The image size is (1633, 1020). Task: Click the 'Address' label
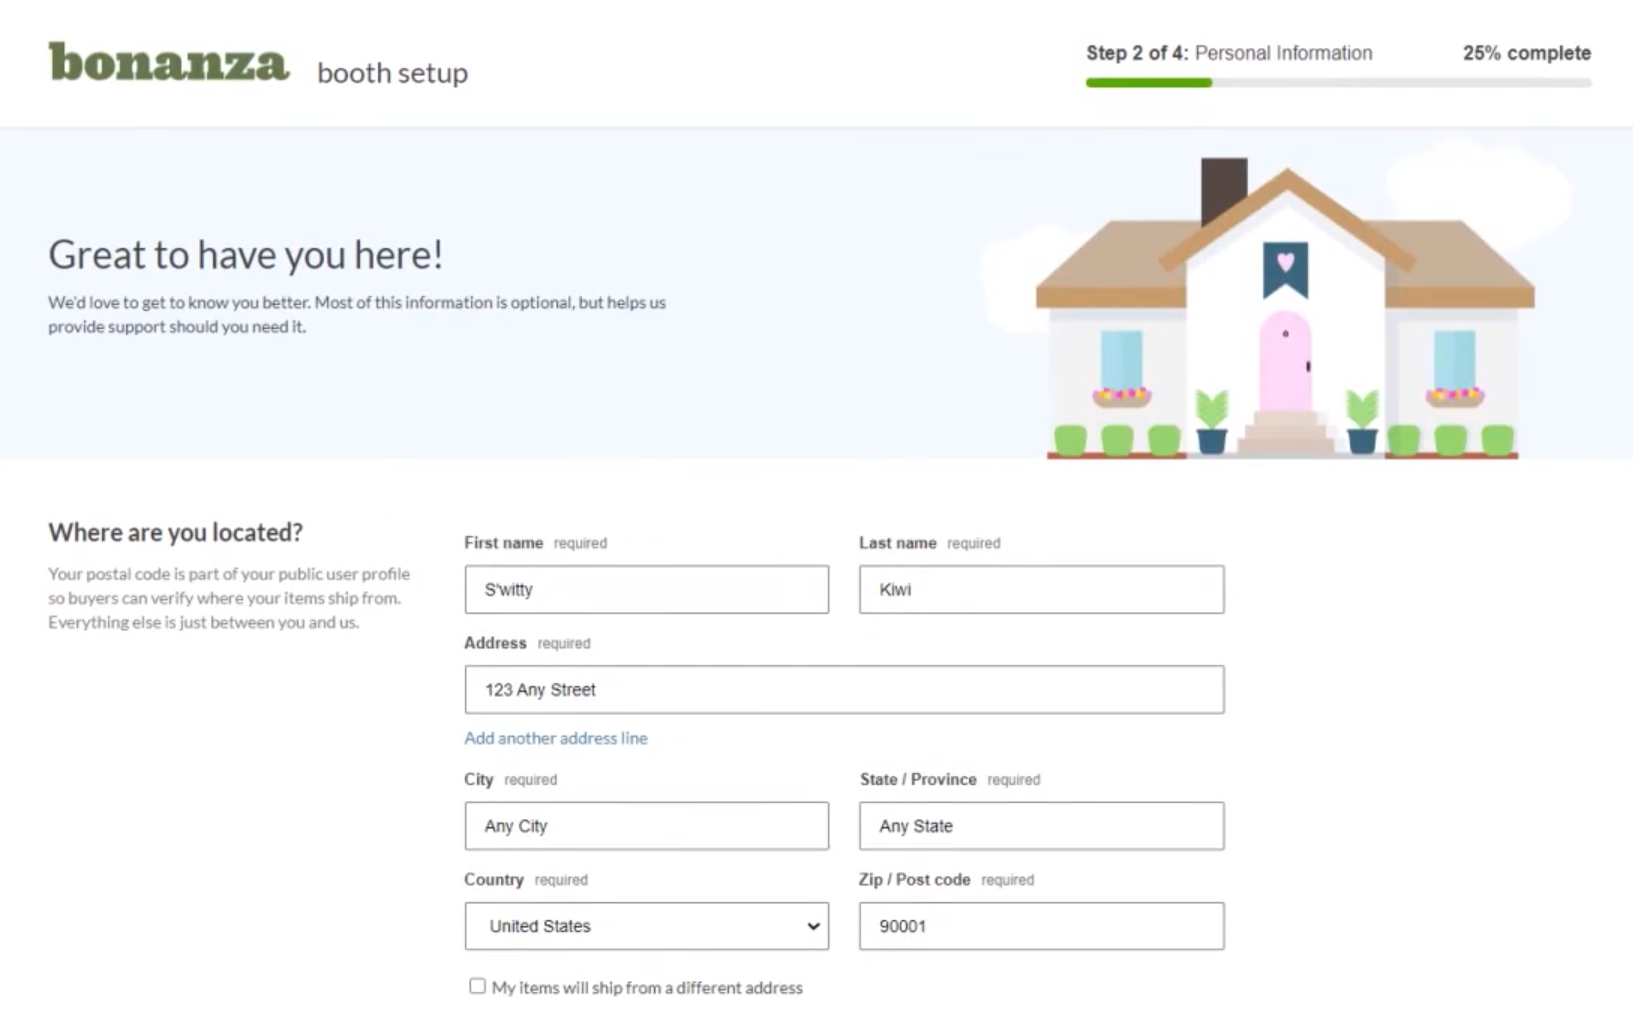tap(495, 642)
